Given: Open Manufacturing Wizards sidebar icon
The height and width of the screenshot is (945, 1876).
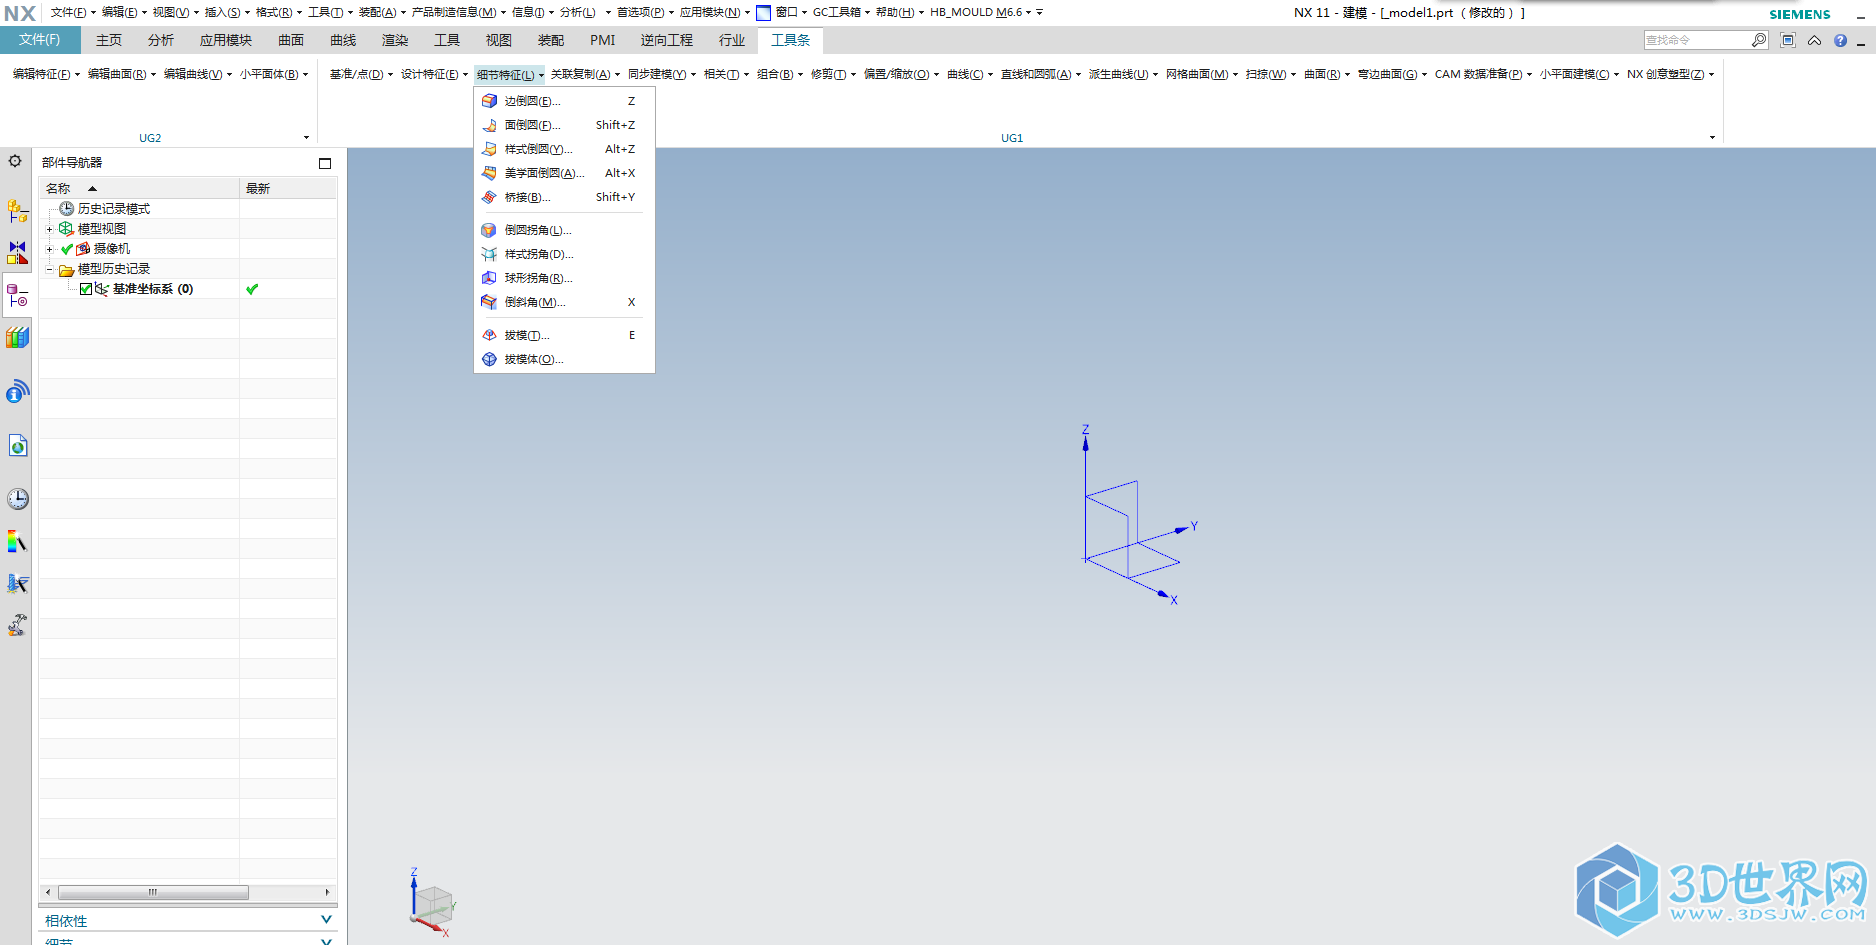Looking at the screenshot, I should 17,583.
